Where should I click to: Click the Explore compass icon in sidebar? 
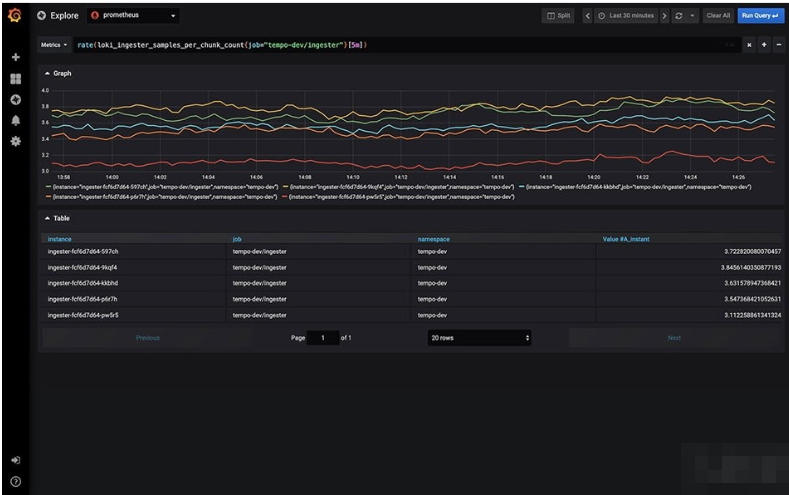click(x=15, y=99)
